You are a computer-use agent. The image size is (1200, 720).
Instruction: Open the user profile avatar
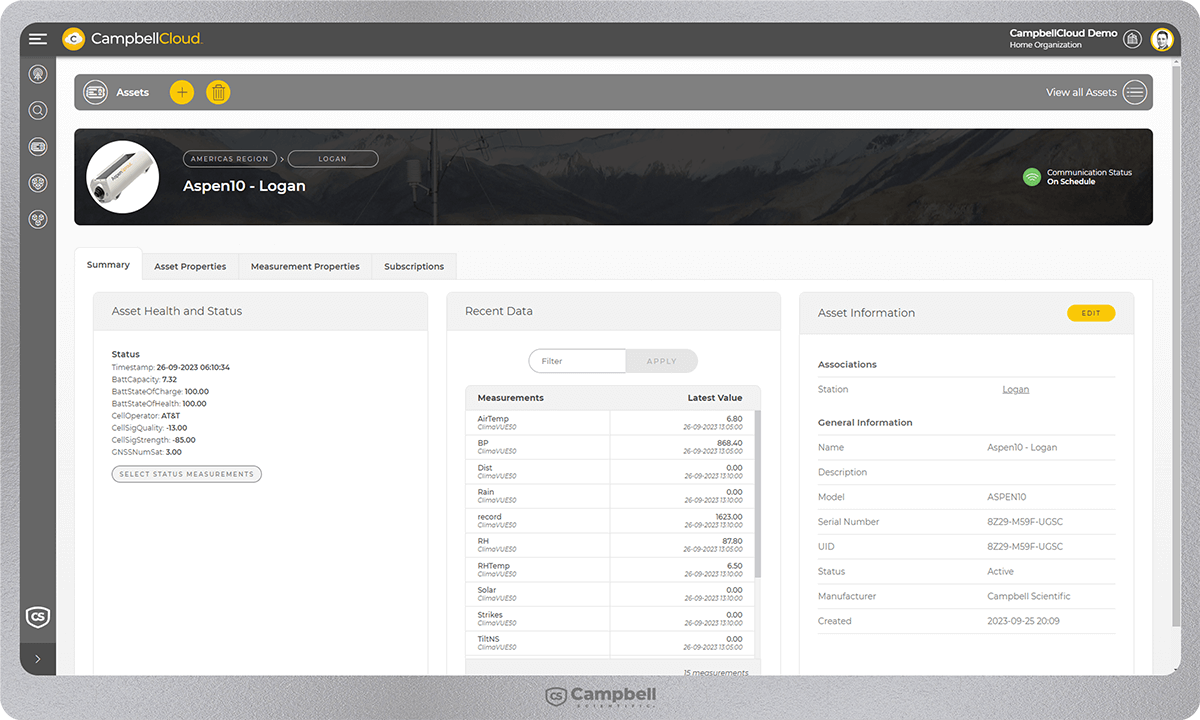(1161, 39)
